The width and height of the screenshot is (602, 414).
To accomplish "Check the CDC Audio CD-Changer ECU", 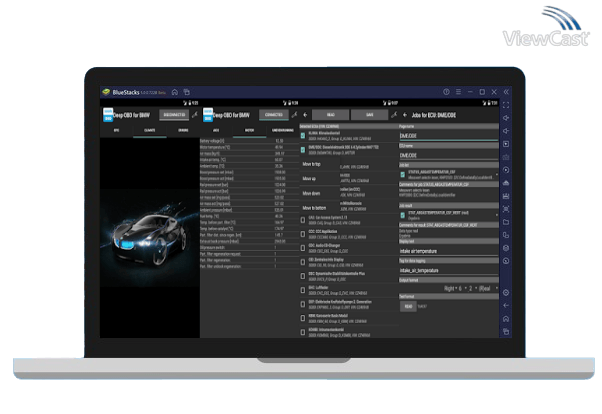I will coord(303,248).
